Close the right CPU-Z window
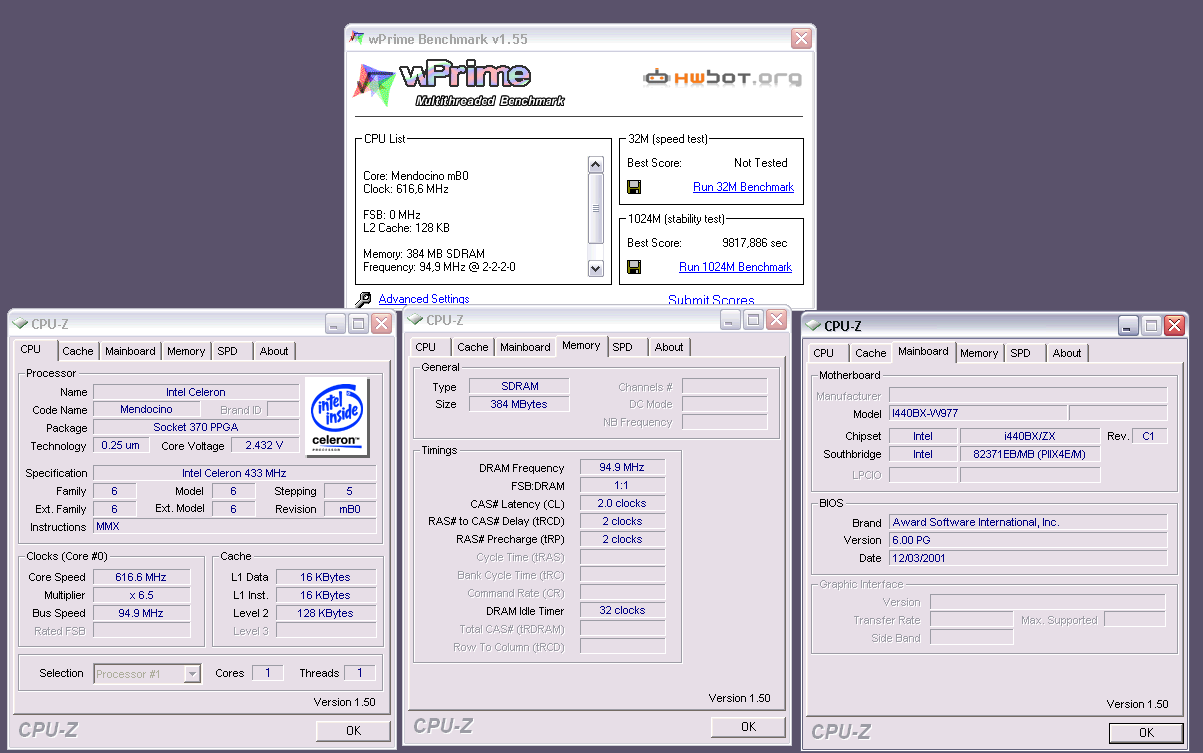The width and height of the screenshot is (1203, 753). (x=1174, y=326)
